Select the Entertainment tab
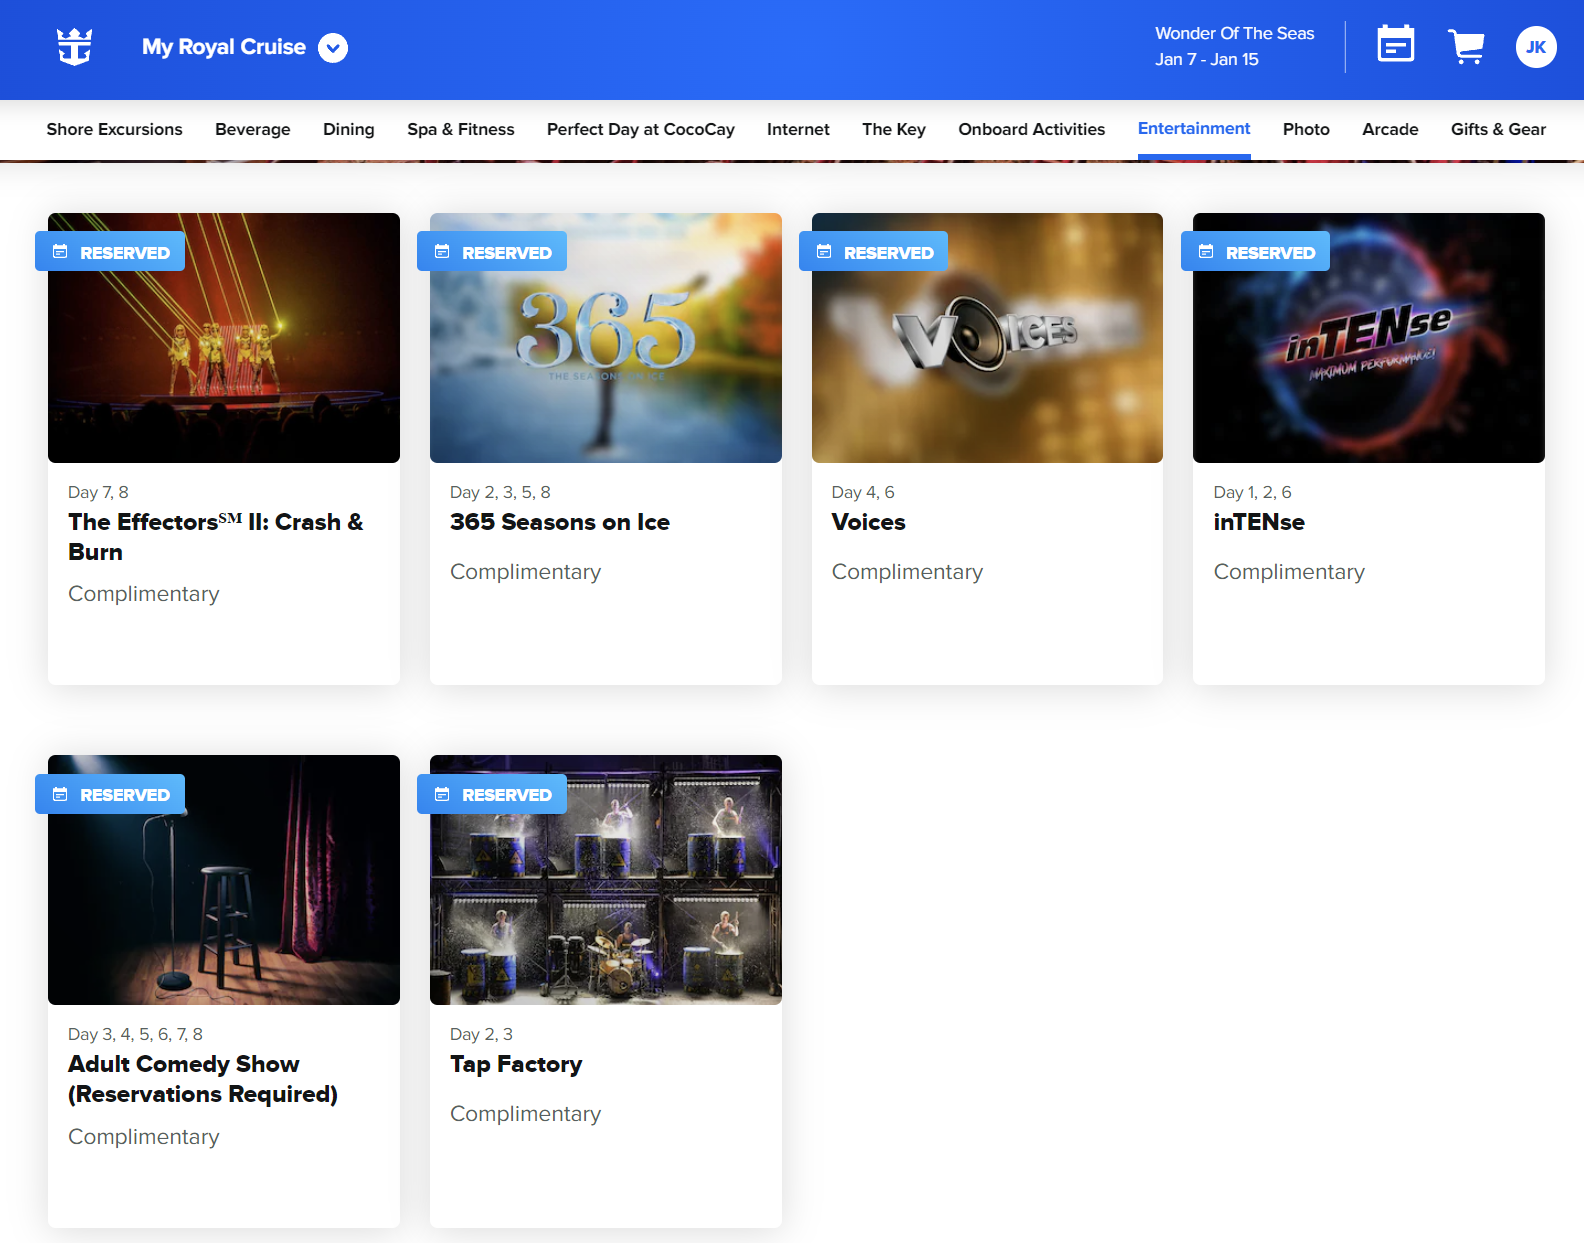This screenshot has height=1243, width=1584. pyautogui.click(x=1194, y=128)
